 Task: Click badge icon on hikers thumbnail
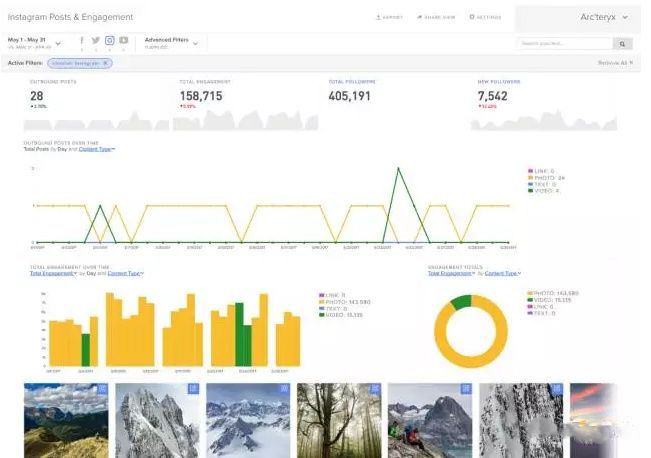pos(466,389)
